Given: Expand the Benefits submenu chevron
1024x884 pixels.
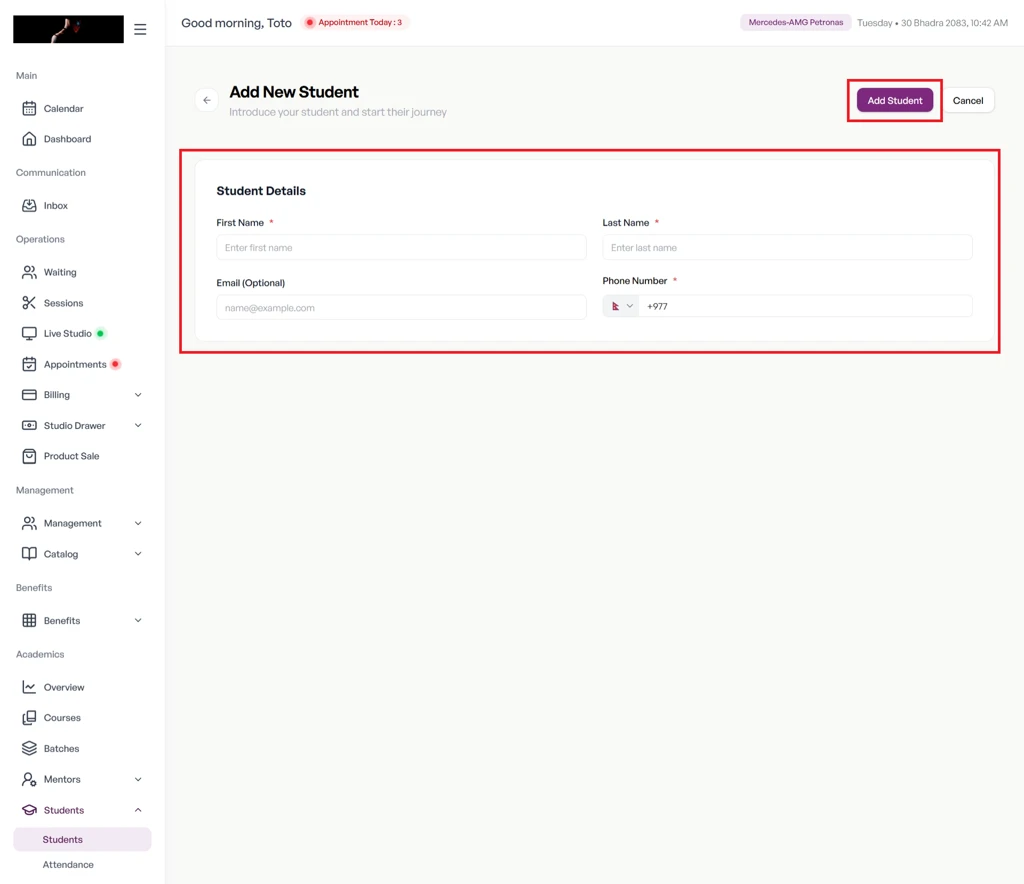Looking at the screenshot, I should pos(138,620).
